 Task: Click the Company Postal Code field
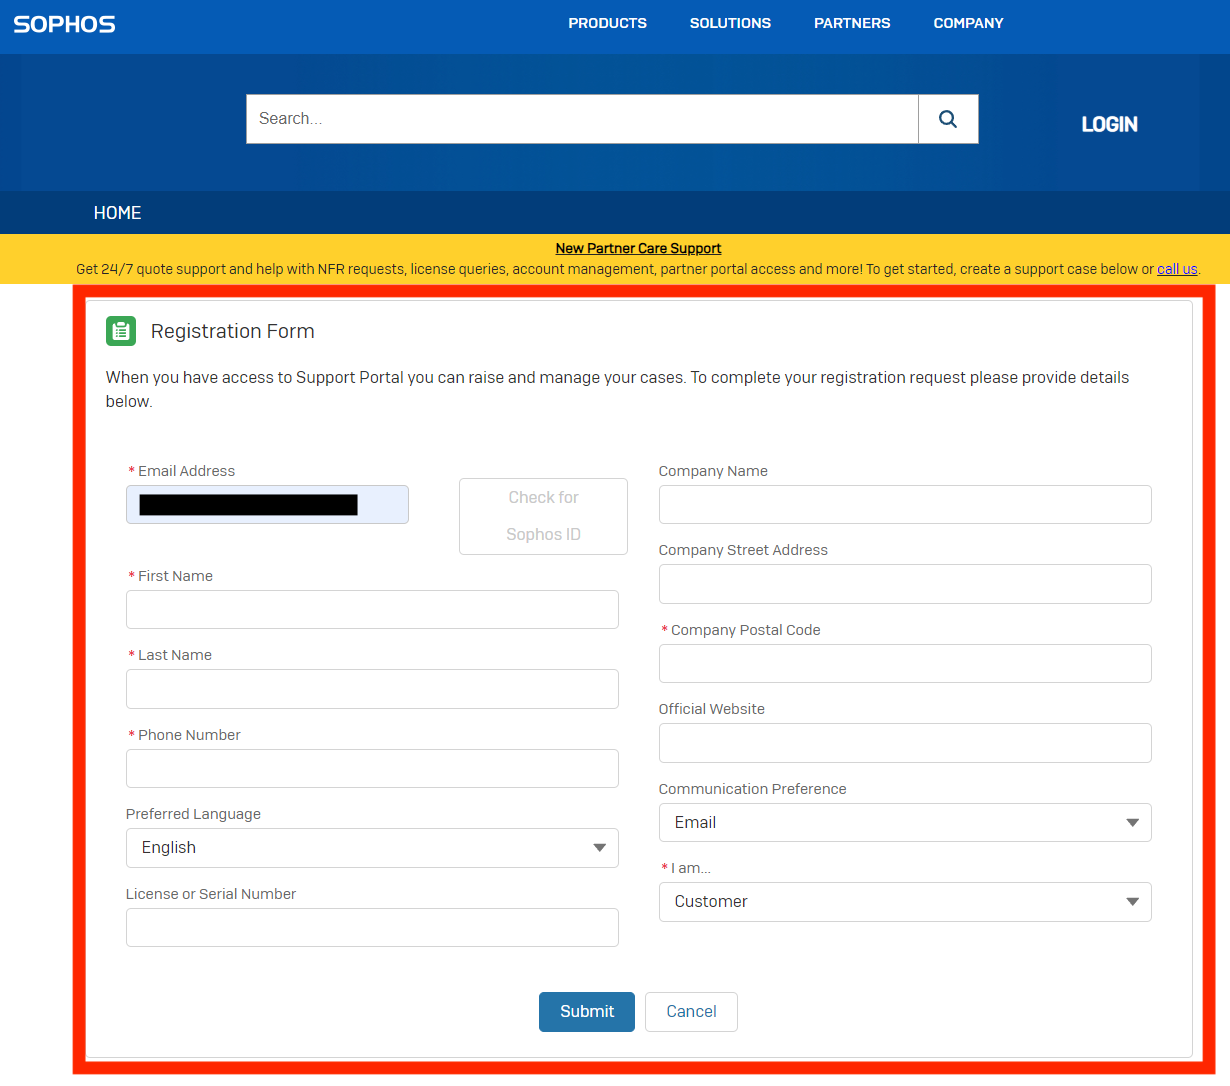[x=904, y=664]
